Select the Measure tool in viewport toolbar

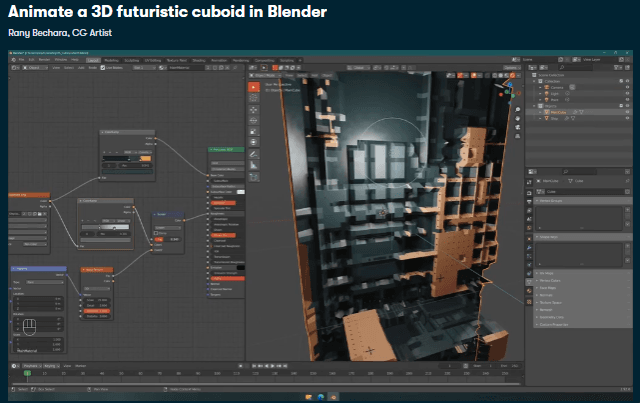(x=253, y=165)
